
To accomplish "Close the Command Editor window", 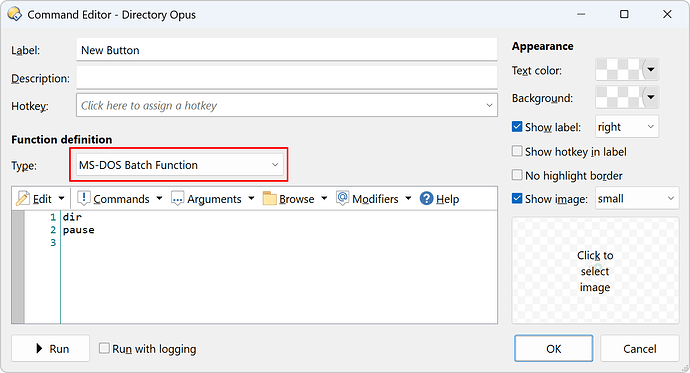I will pos(667,14).
